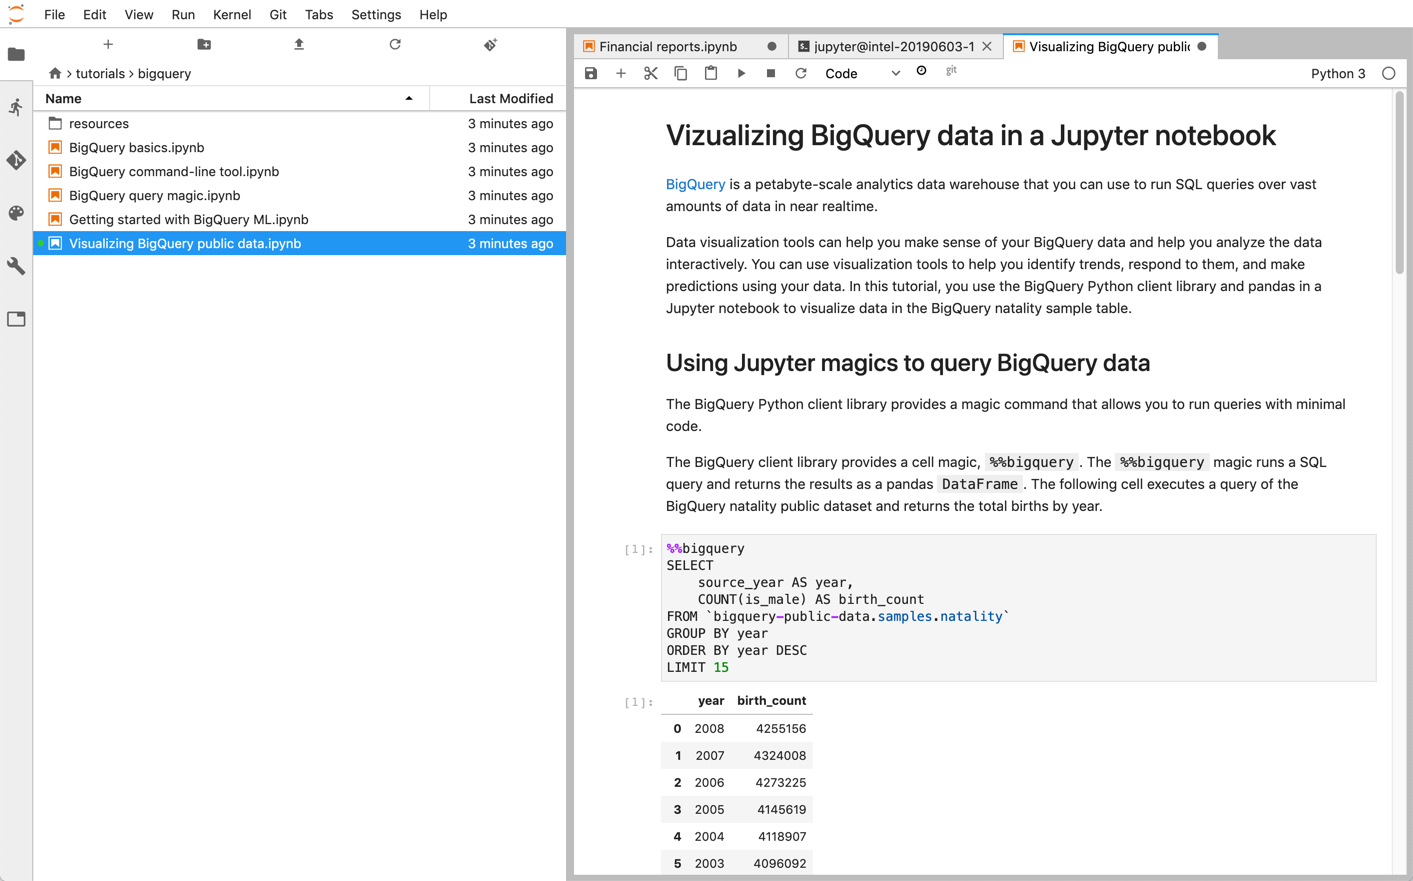Follow the BigQuery hyperlink in the notebook
Image resolution: width=1413 pixels, height=881 pixels.
coord(695,184)
